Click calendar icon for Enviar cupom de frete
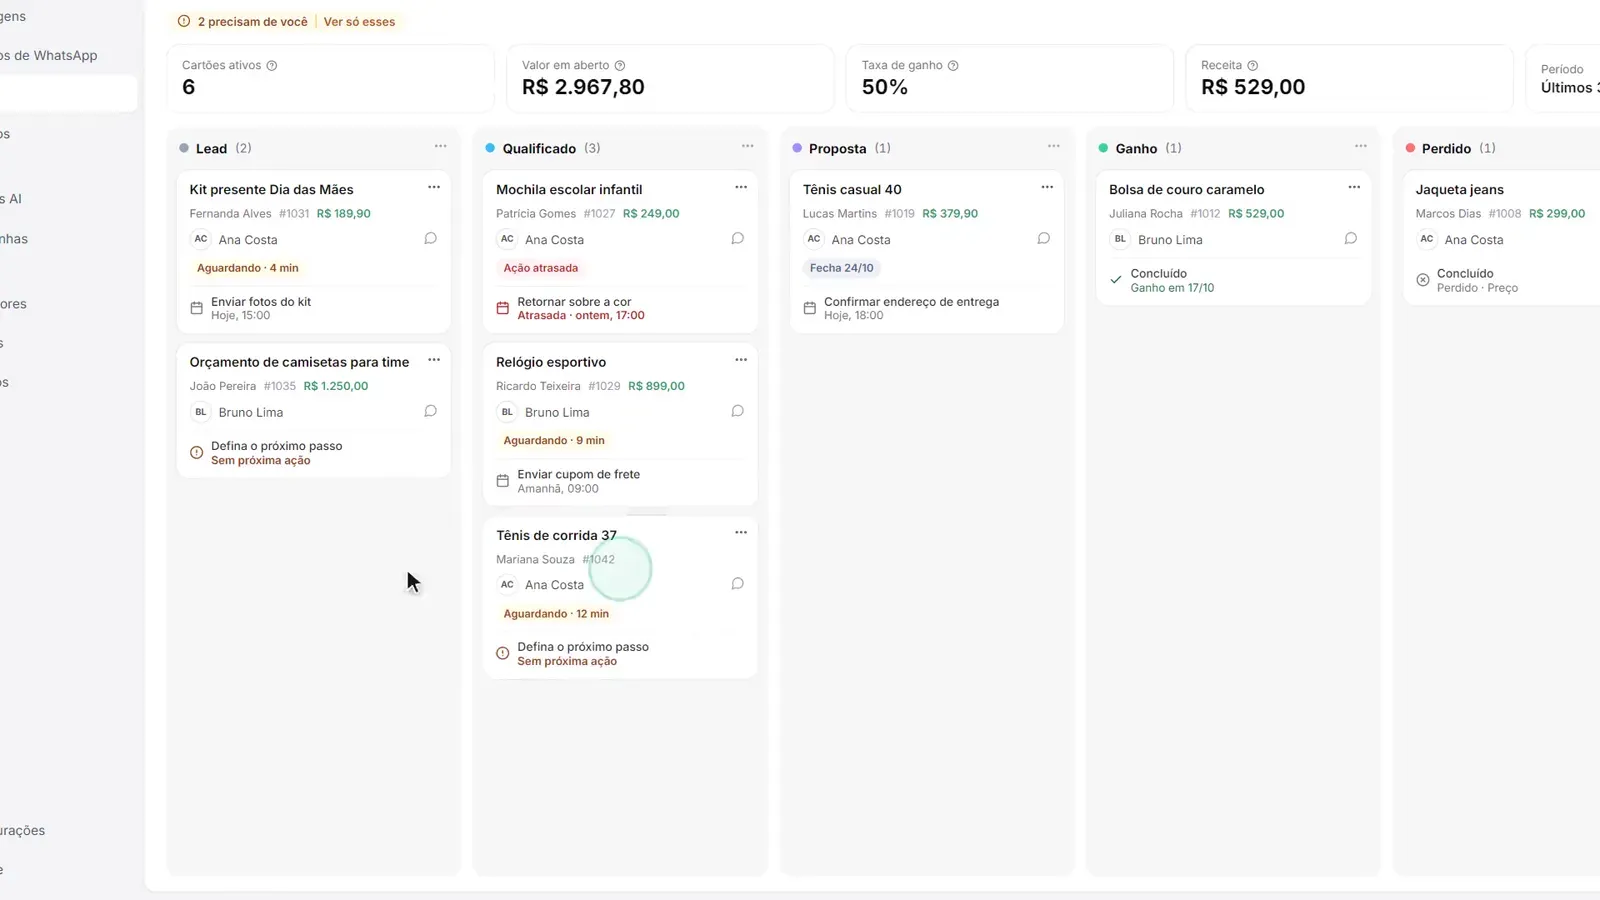The height and width of the screenshot is (900, 1600). pyautogui.click(x=503, y=481)
